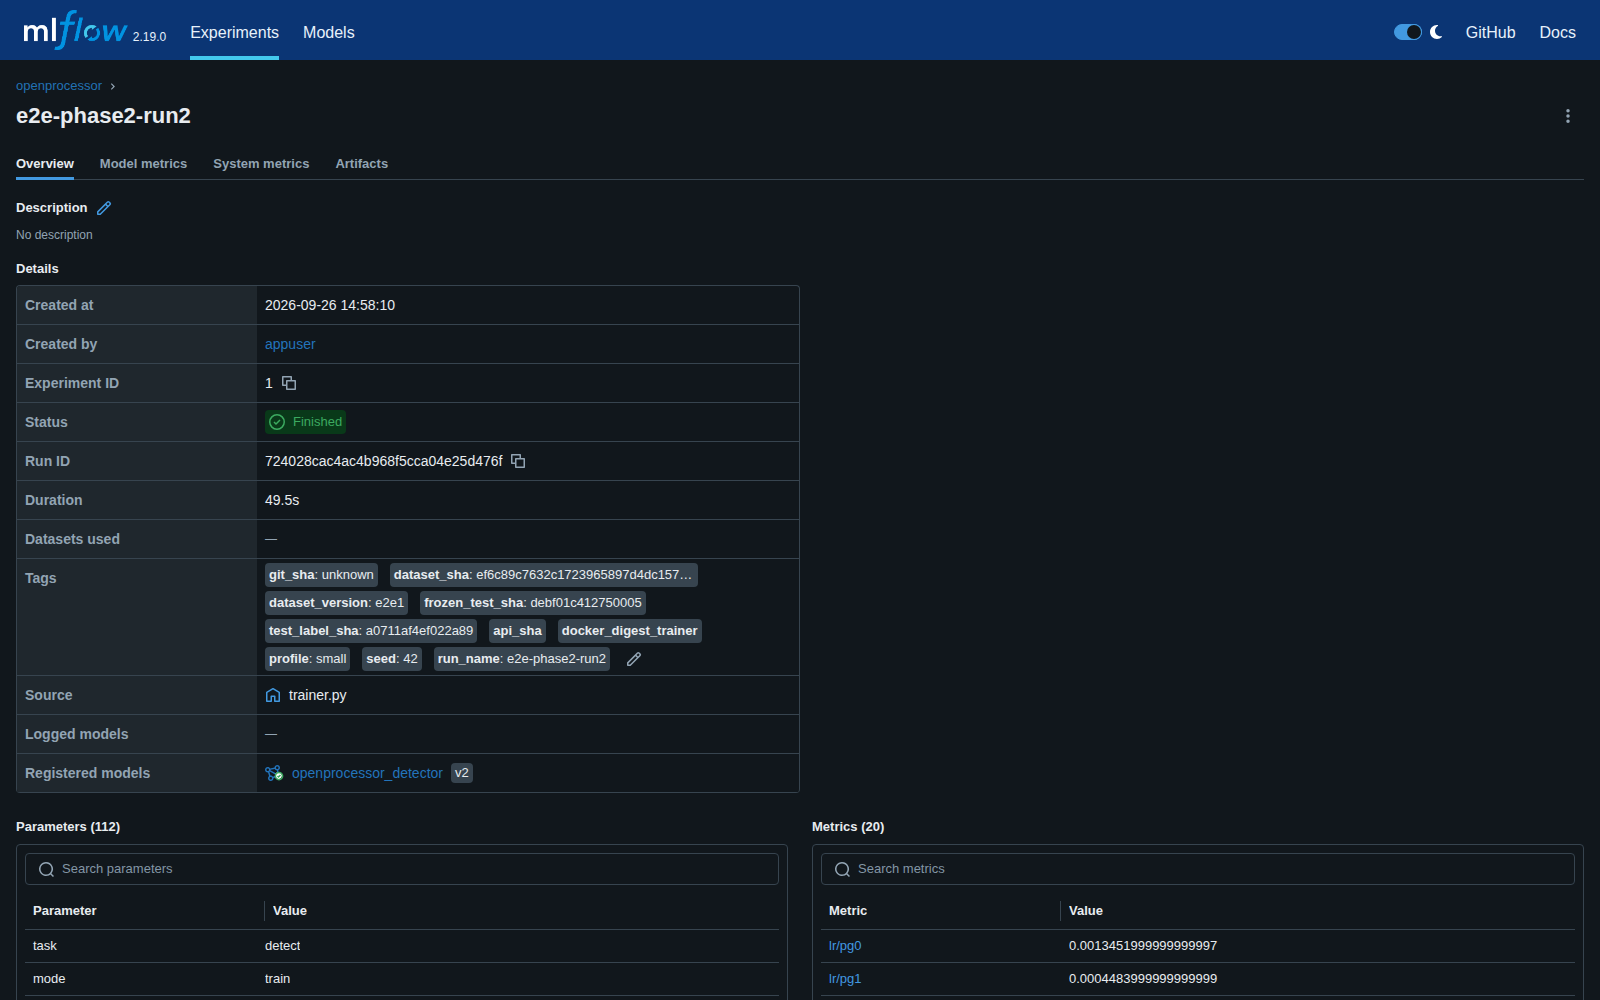The width and height of the screenshot is (1600, 1000).
Task: Go to openprocessor experiment breadcrumb
Action: tap(59, 86)
